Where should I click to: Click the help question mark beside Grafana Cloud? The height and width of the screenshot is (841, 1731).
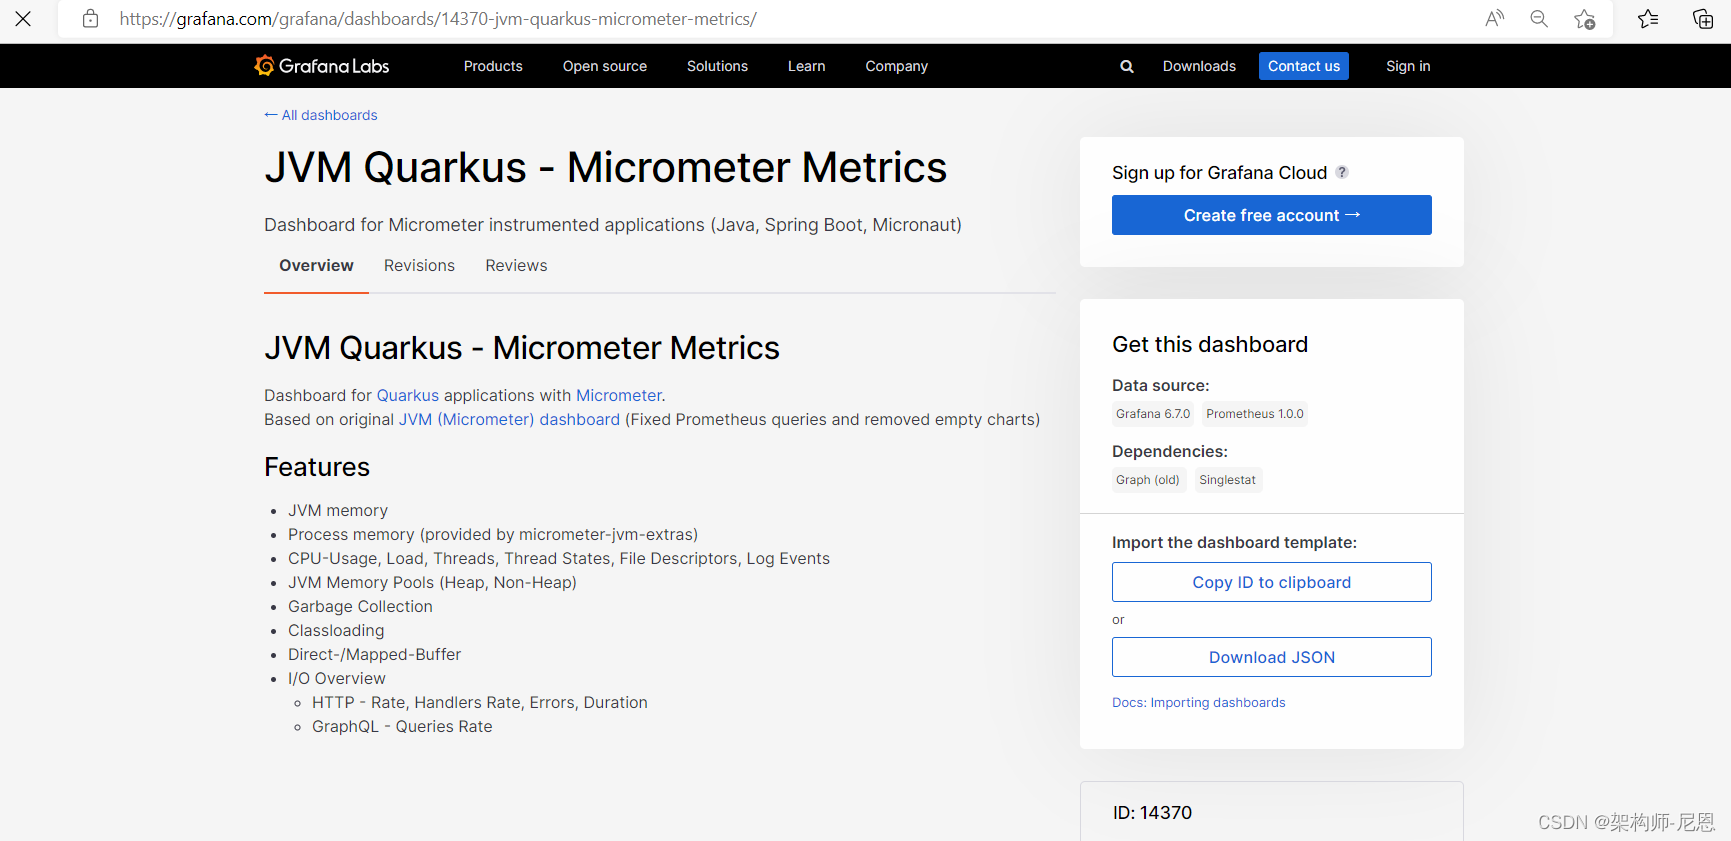click(x=1342, y=172)
